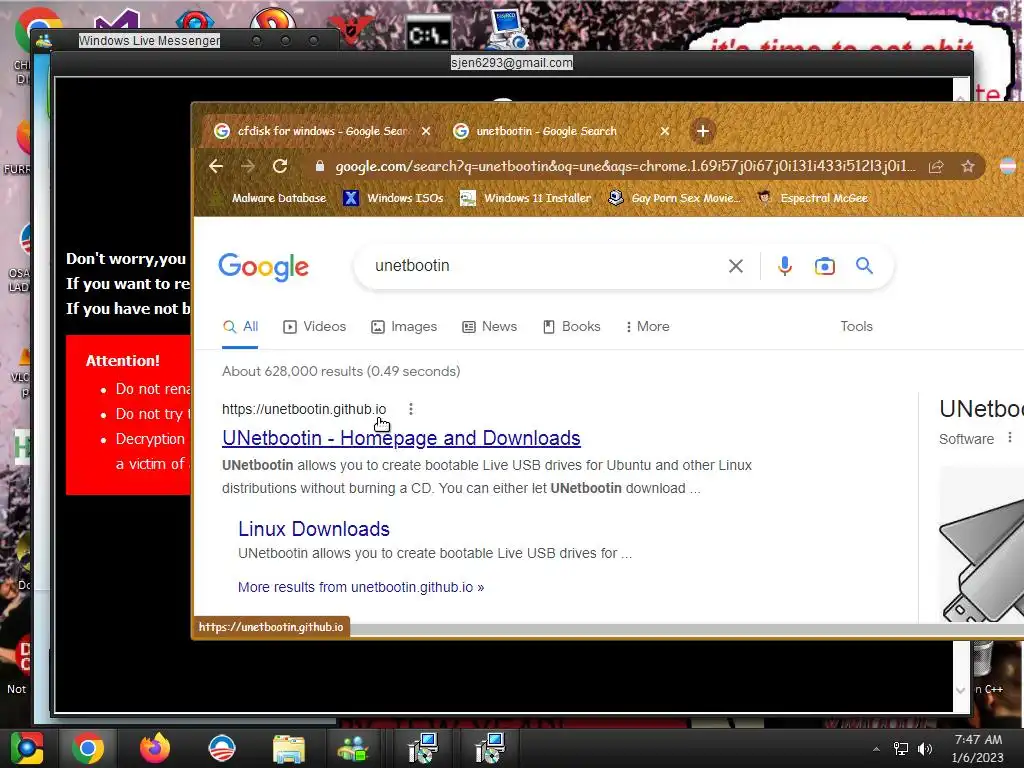Click the https://unetbootin.github.io URL text

(x=304, y=409)
